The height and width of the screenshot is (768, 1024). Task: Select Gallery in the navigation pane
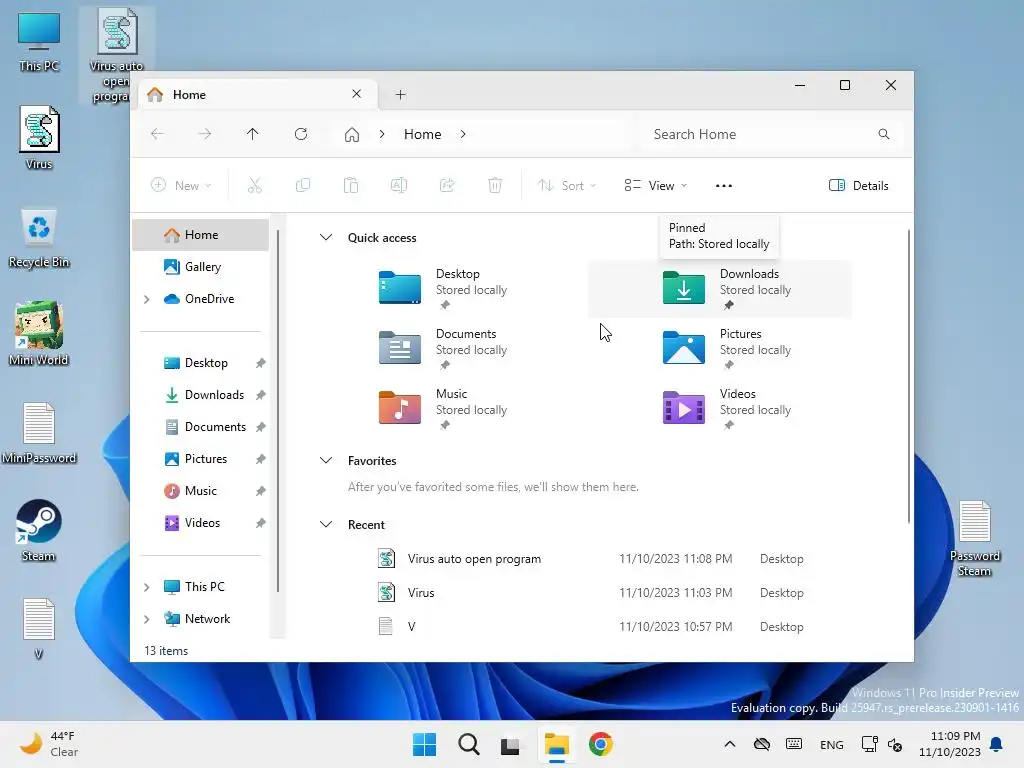(200, 267)
